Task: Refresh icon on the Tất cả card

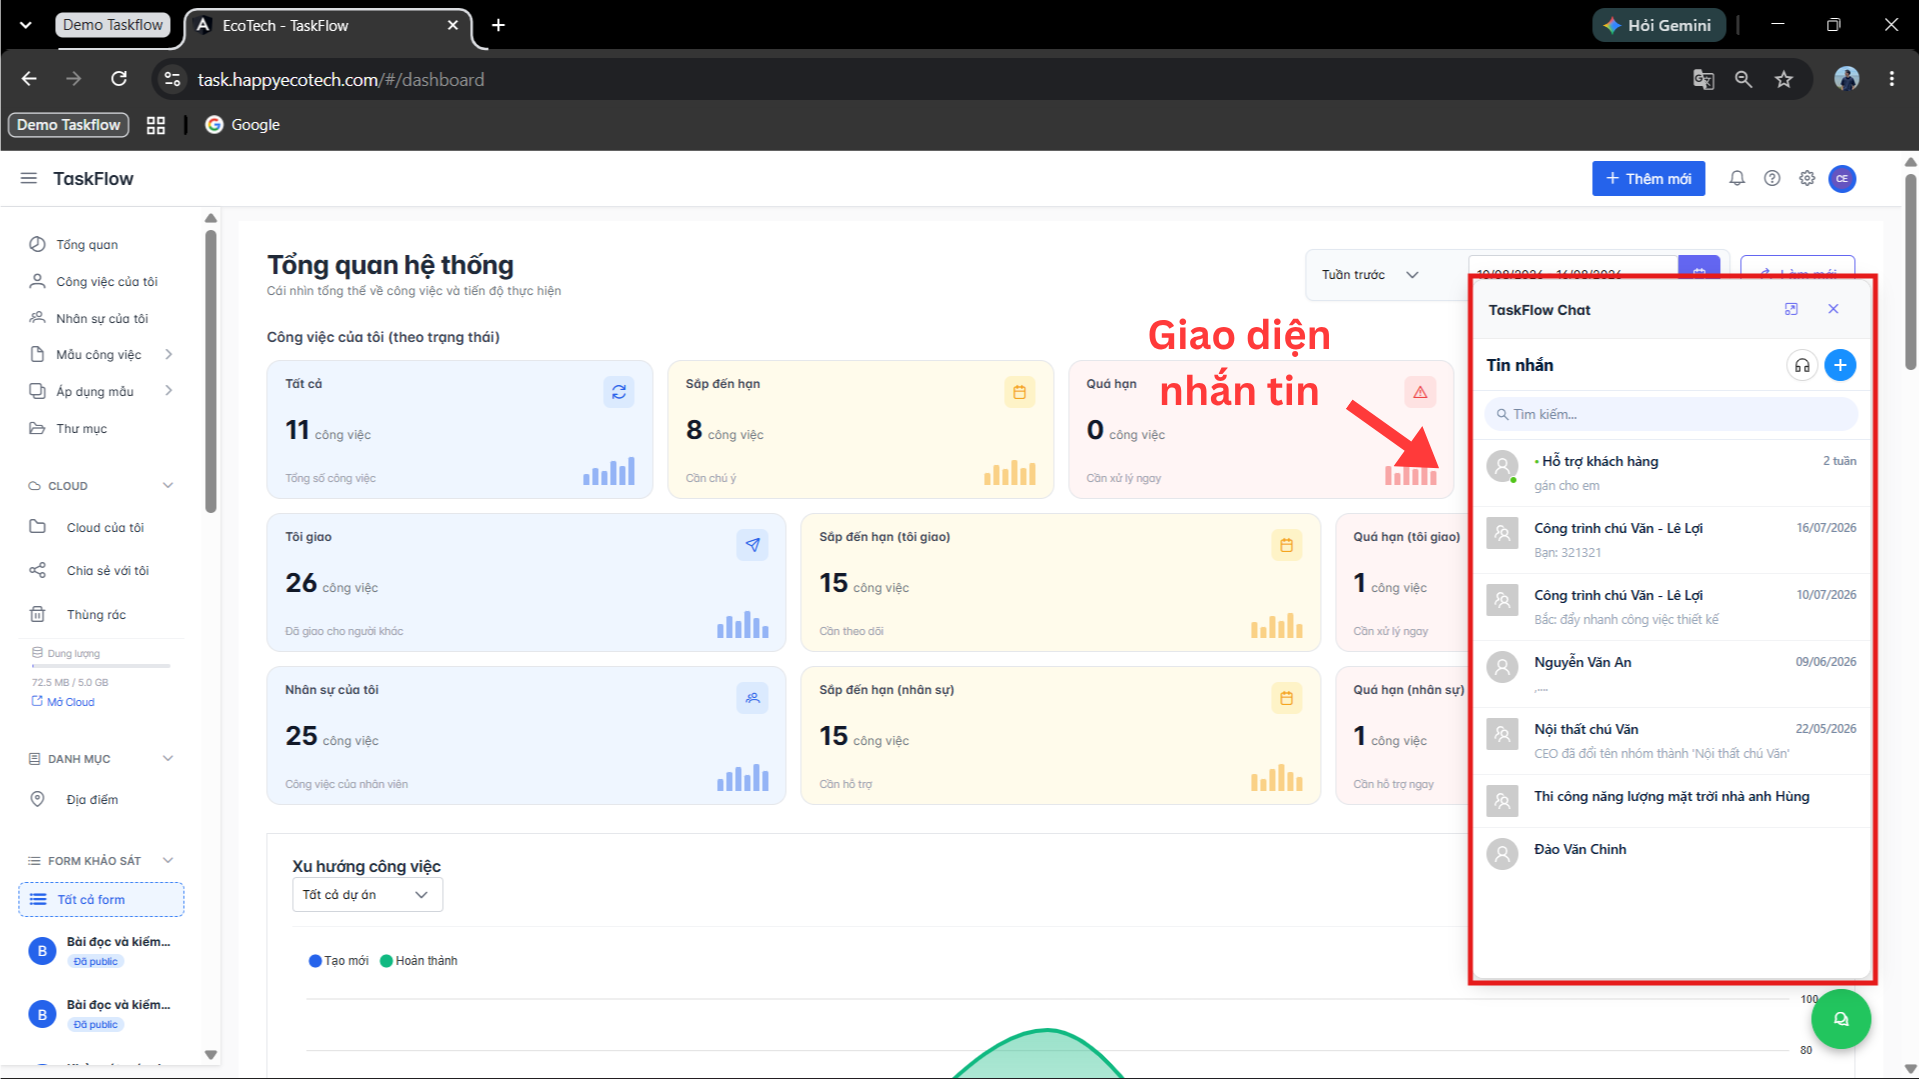Action: click(619, 392)
